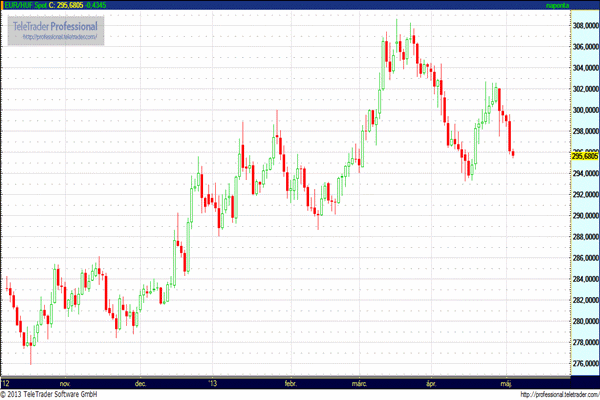Click the 'máj.' date axis marker
This screenshot has width=600, height=400.
(x=506, y=382)
